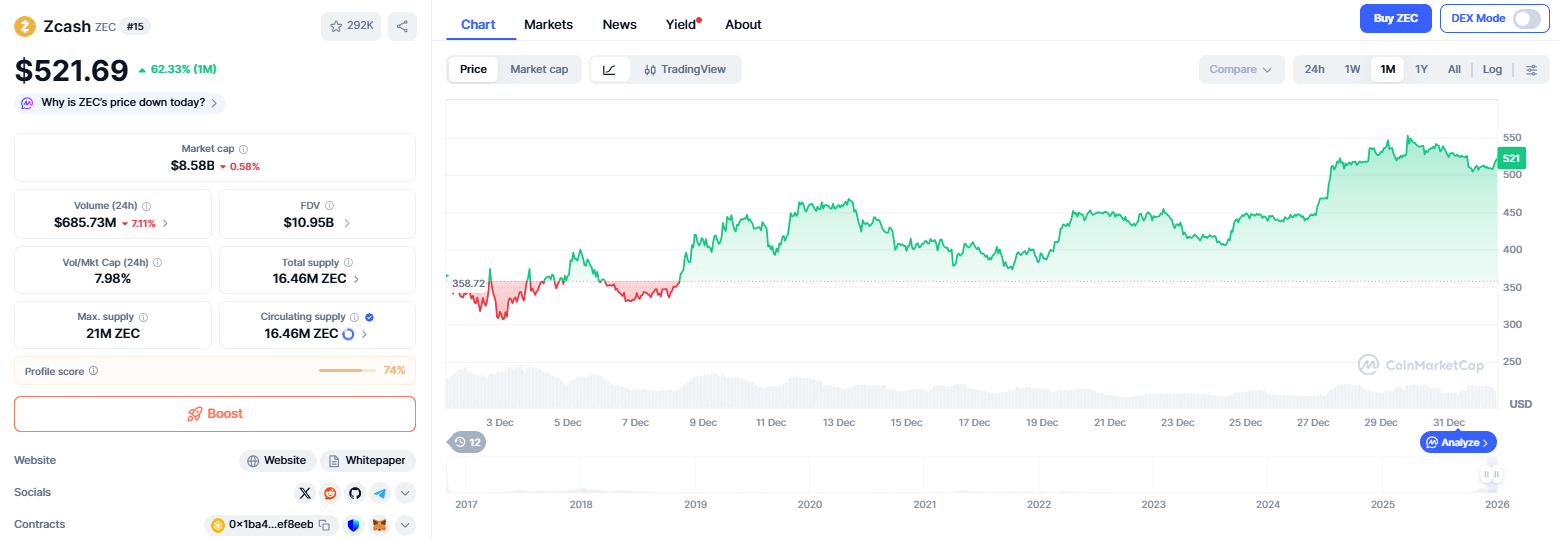Open the X (Twitter) social link
This screenshot has width=1560, height=539.
coord(306,493)
